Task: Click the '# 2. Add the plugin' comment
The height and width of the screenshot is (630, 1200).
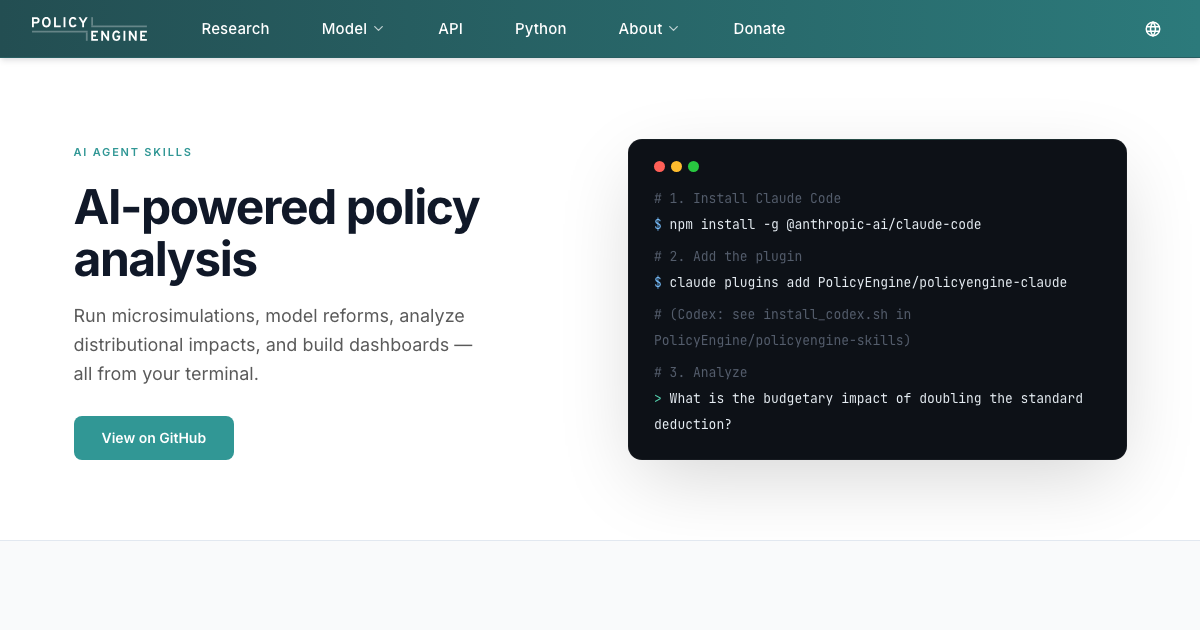Action: (728, 256)
